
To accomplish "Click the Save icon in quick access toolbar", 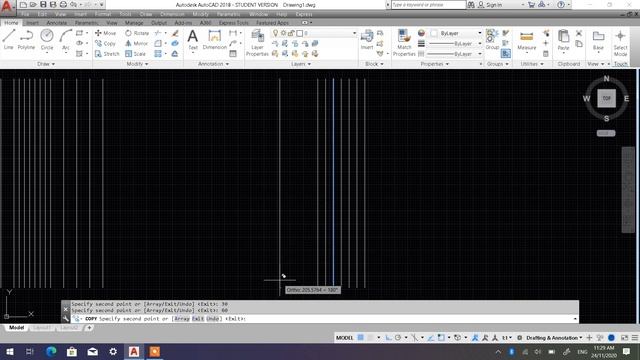I will (43, 5).
